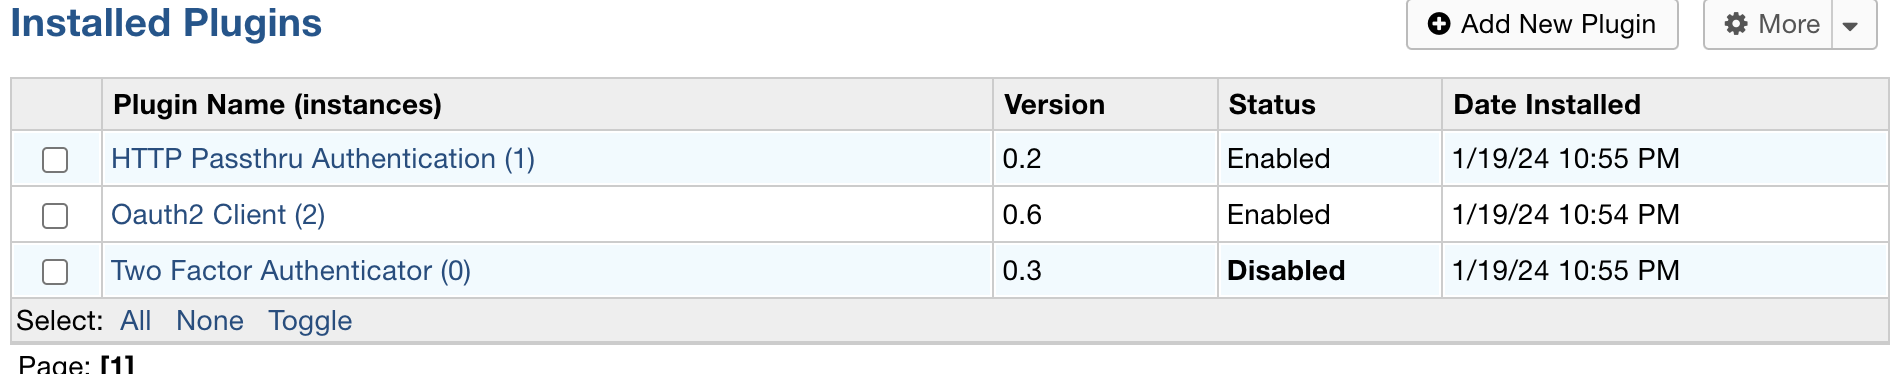The image size is (1902, 374).
Task: Open Two Factor Authenticator plugin link
Action: (x=291, y=271)
